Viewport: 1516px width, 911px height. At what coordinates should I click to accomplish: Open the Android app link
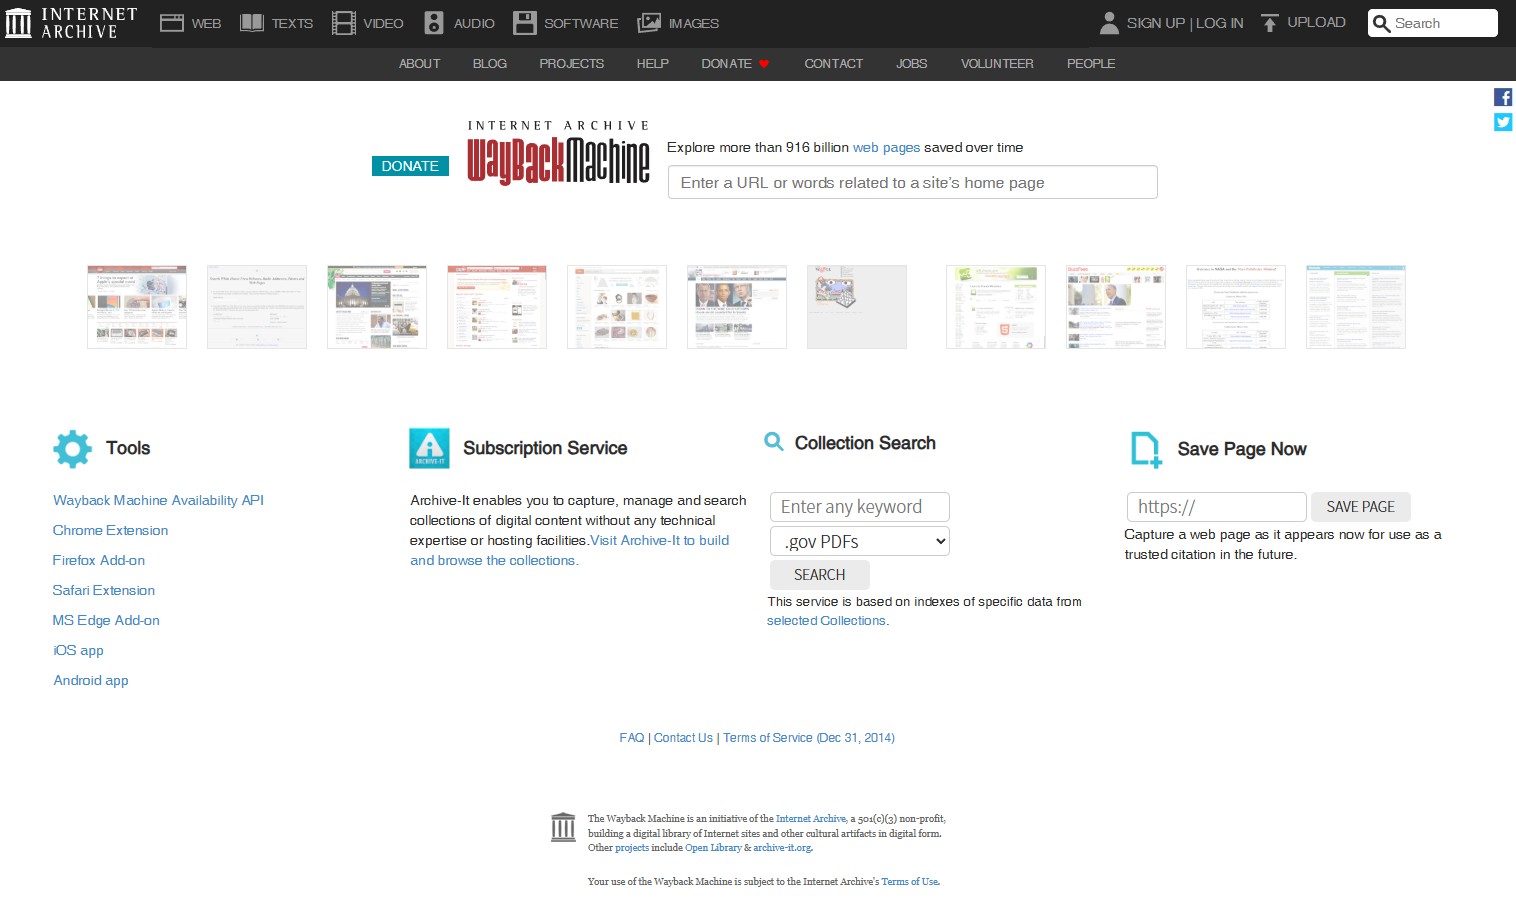(x=91, y=680)
